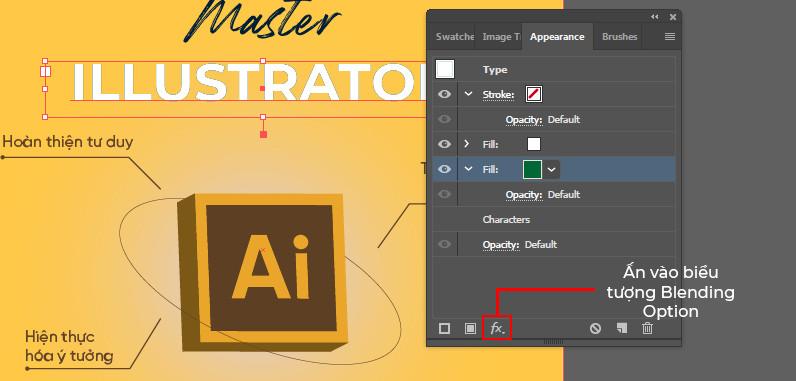
Task: Collapse the panel with the double-arrow icon
Action: [655, 17]
